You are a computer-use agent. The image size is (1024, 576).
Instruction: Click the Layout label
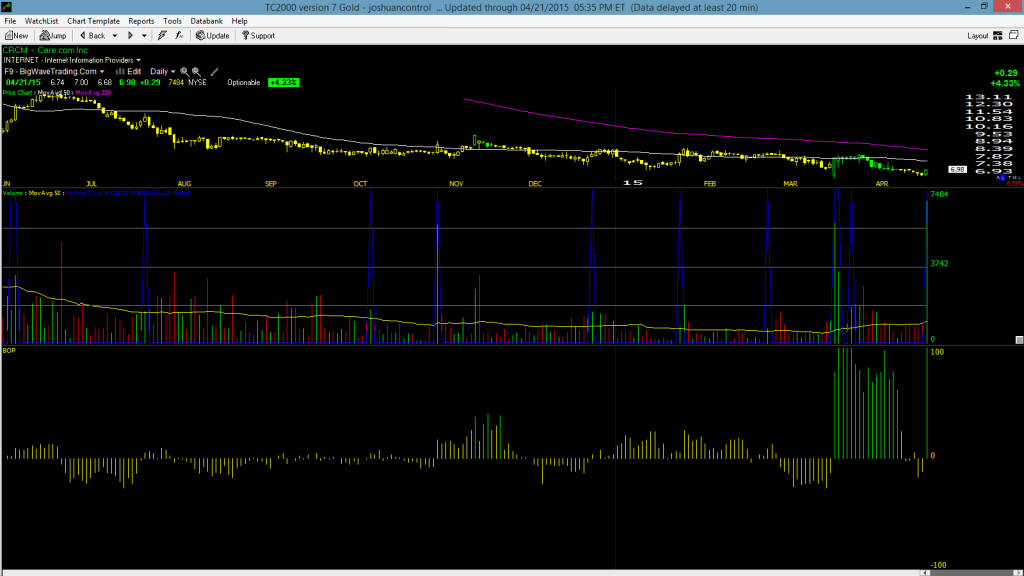coord(978,36)
